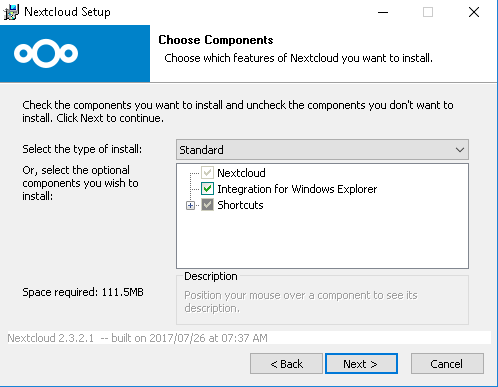Select Integration for Windows Explorer item
This screenshot has height=387, width=498.
(x=297, y=189)
